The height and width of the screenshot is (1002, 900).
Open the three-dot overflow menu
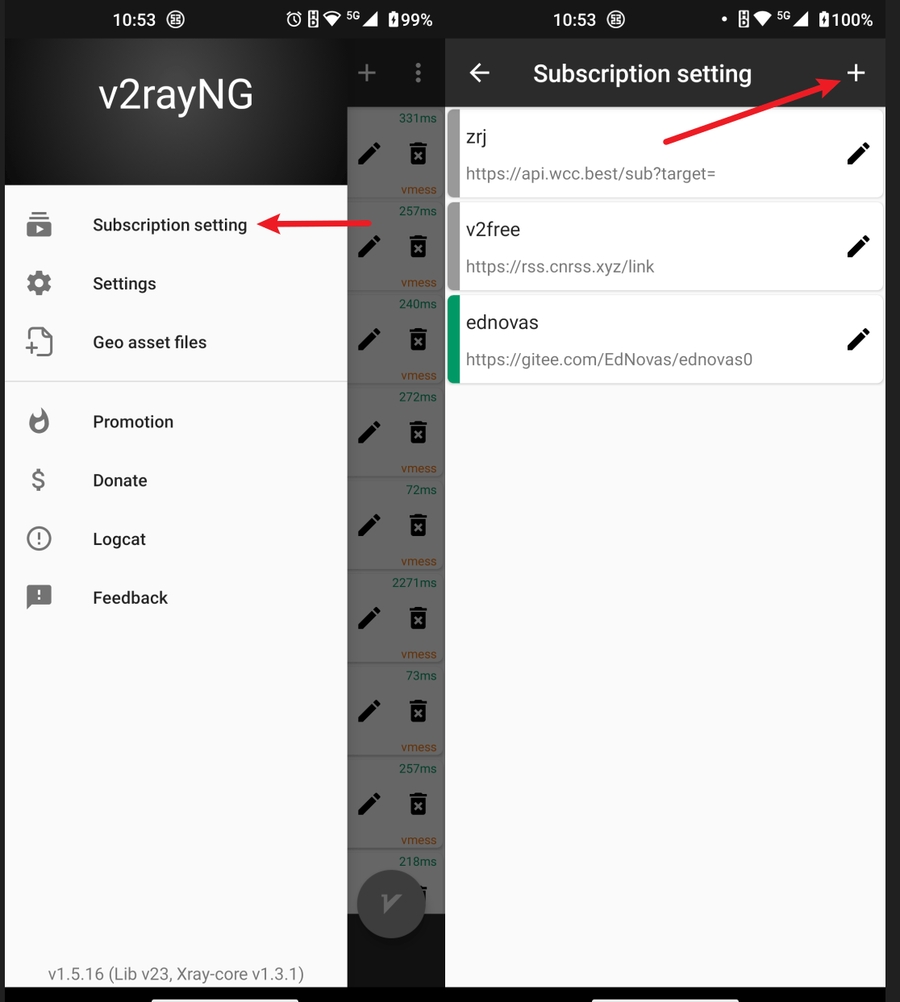pyautogui.click(x=418, y=73)
